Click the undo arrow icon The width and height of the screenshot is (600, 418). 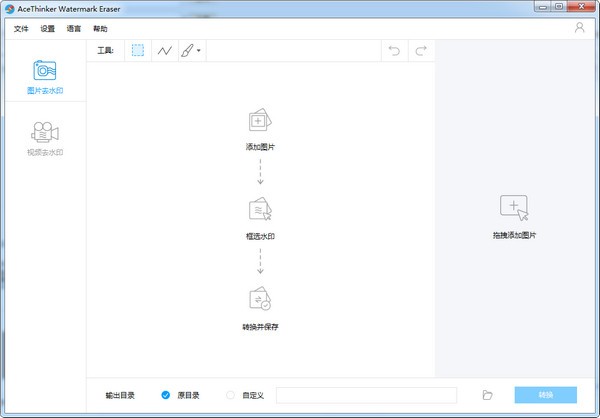click(395, 50)
